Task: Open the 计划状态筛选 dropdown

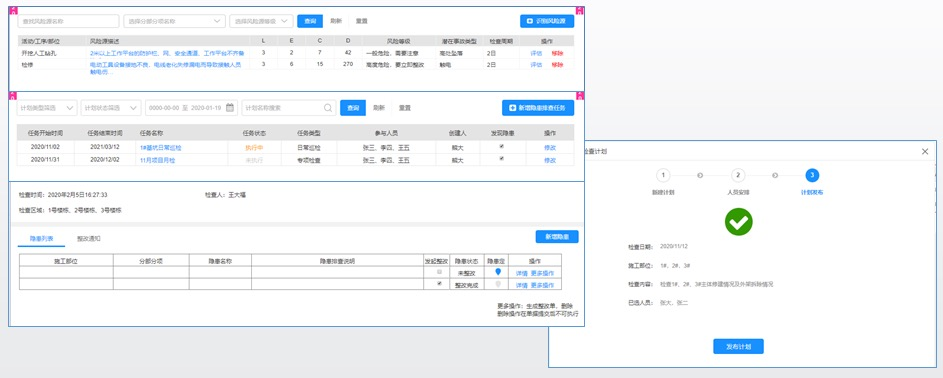Action: (x=111, y=108)
